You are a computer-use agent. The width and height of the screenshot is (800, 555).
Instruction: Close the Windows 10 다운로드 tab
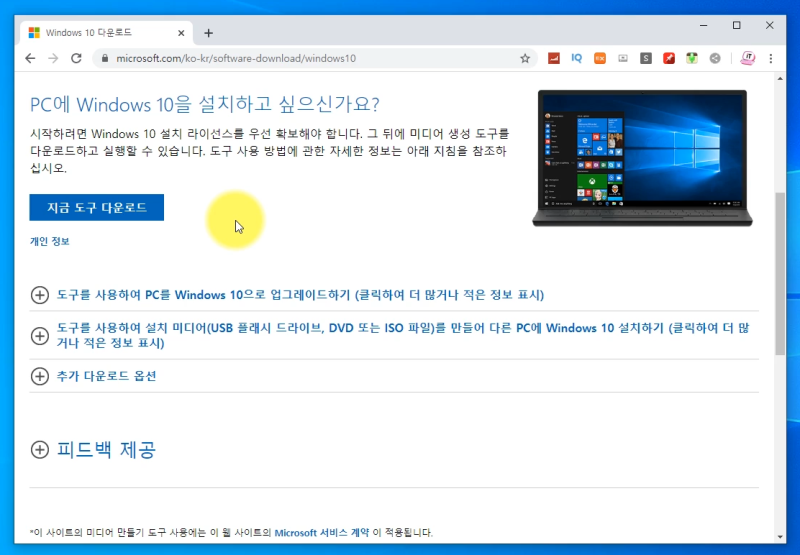pyautogui.click(x=181, y=33)
